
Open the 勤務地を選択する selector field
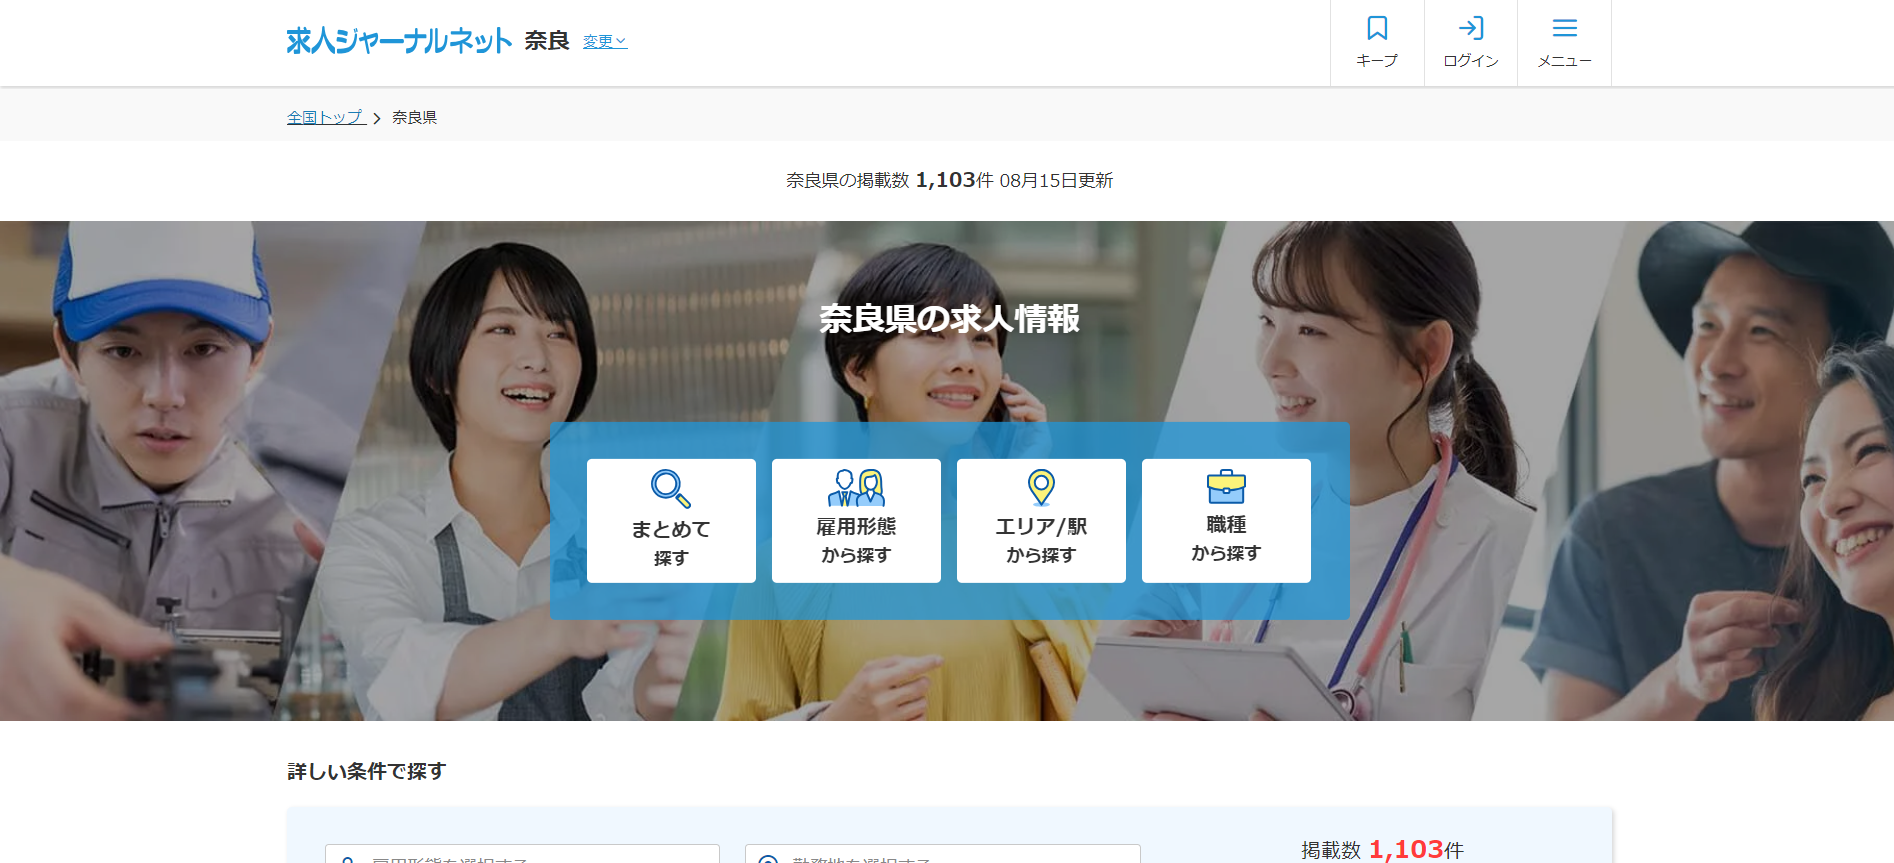pyautogui.click(x=942, y=855)
